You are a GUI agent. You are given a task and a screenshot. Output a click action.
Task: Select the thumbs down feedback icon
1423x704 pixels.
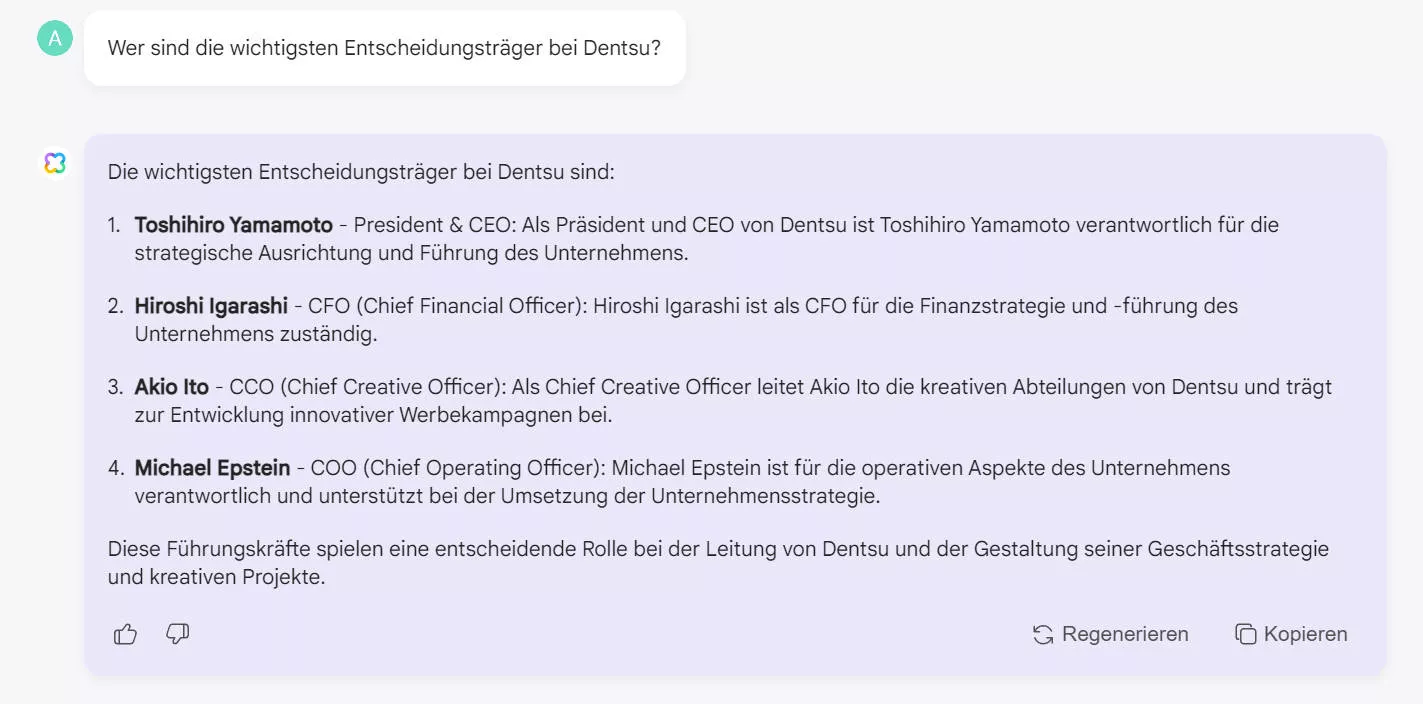click(177, 633)
